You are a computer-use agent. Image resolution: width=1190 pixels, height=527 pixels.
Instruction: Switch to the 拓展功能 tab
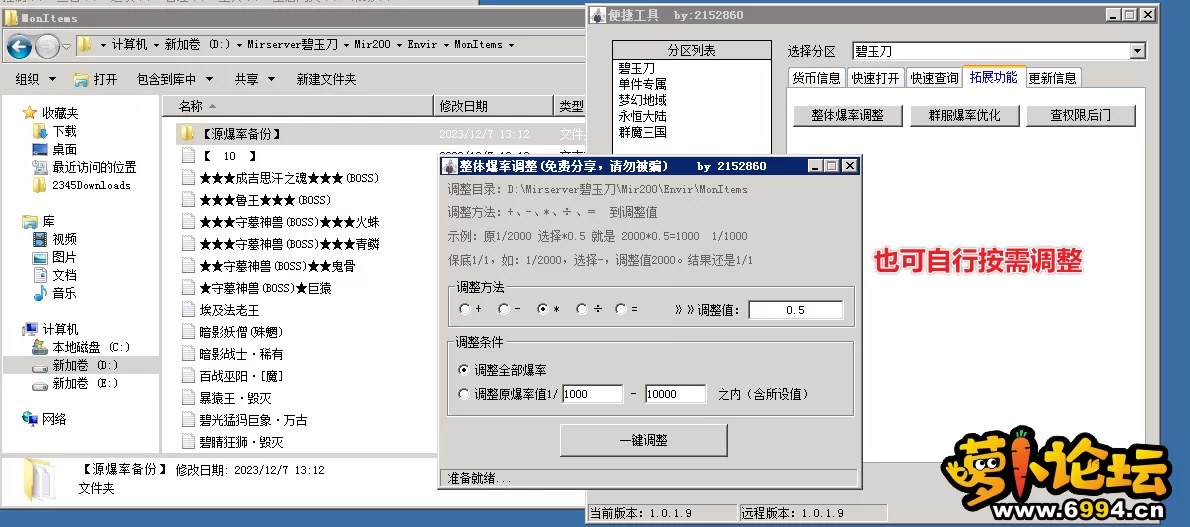(x=993, y=77)
